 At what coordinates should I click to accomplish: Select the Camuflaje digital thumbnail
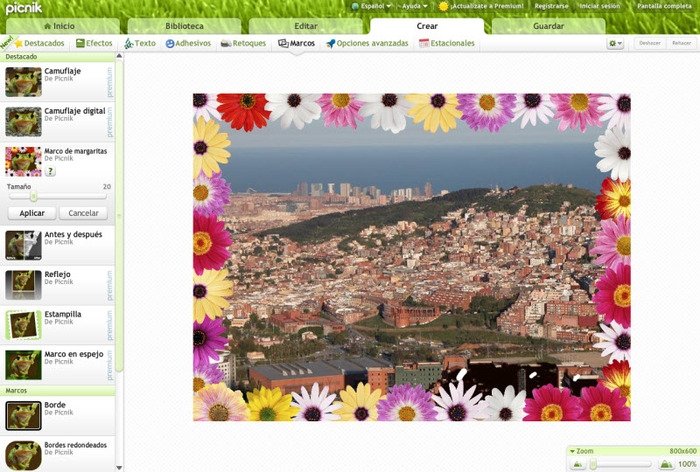pyautogui.click(x=23, y=122)
